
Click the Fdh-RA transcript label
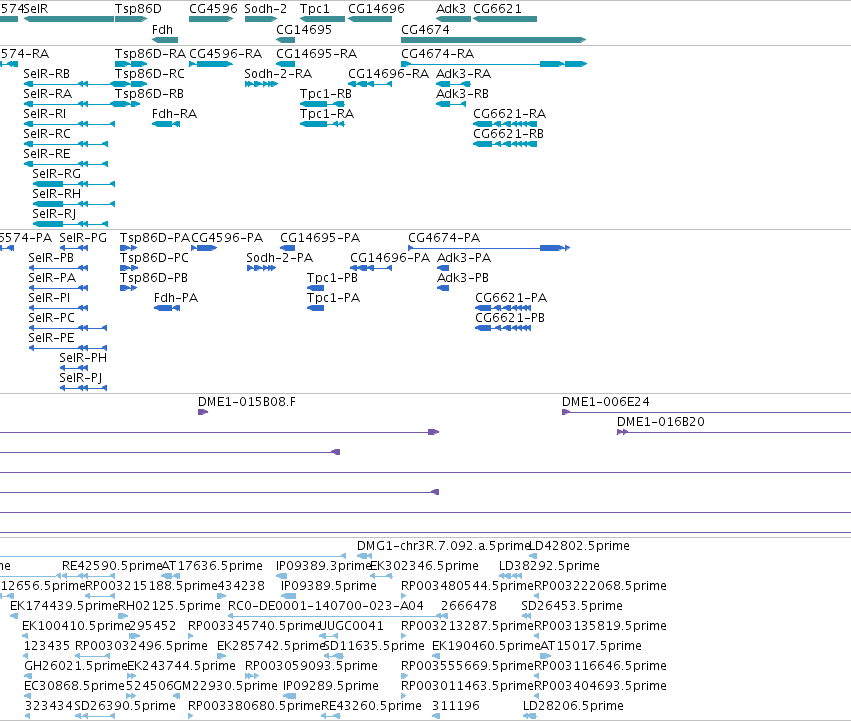click(174, 113)
